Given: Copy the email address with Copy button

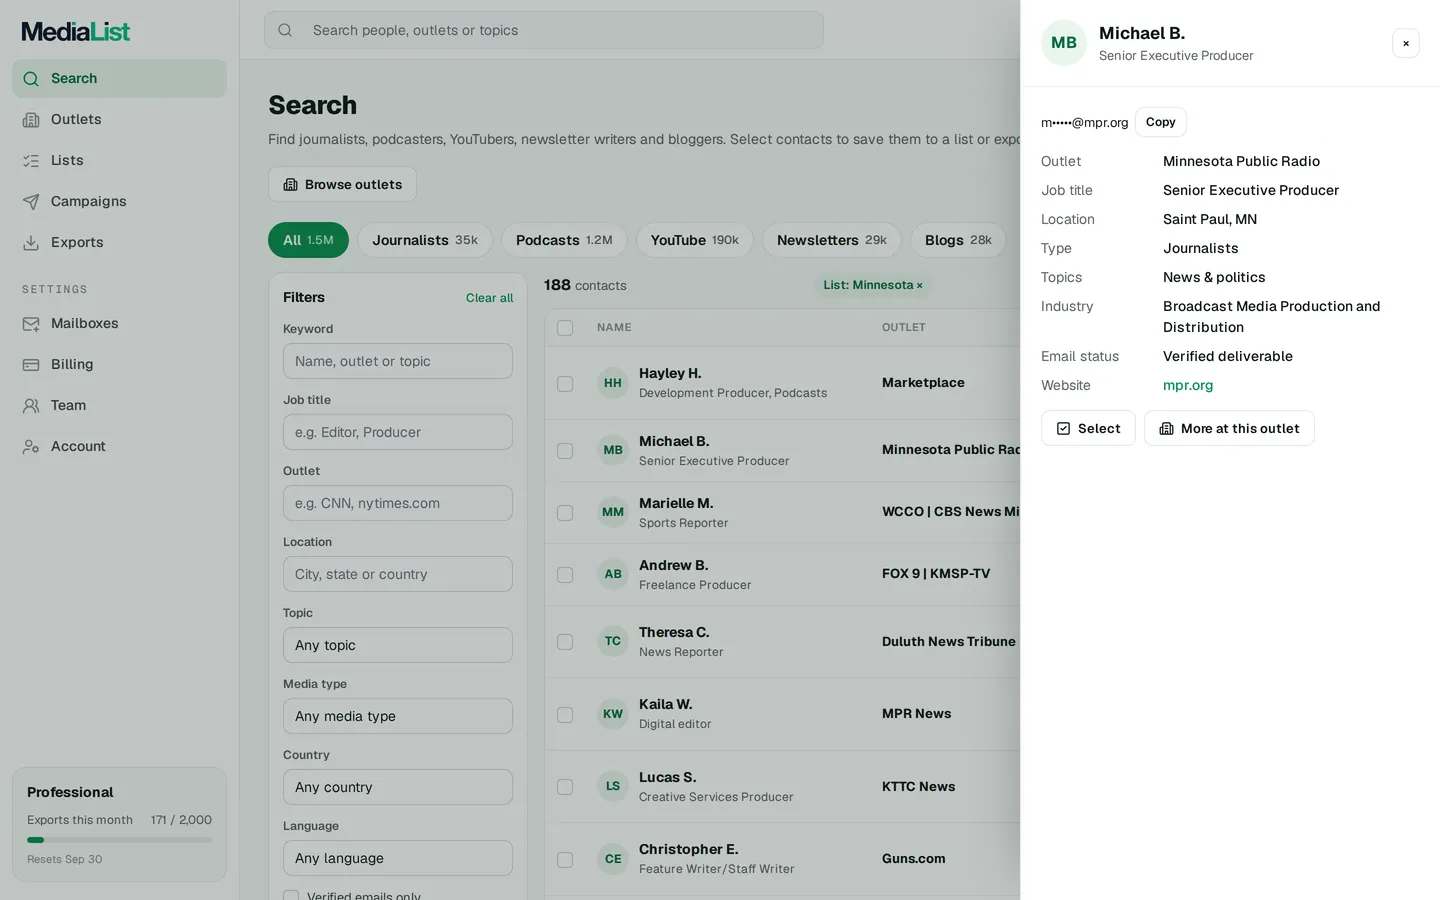Looking at the screenshot, I should tap(1161, 122).
